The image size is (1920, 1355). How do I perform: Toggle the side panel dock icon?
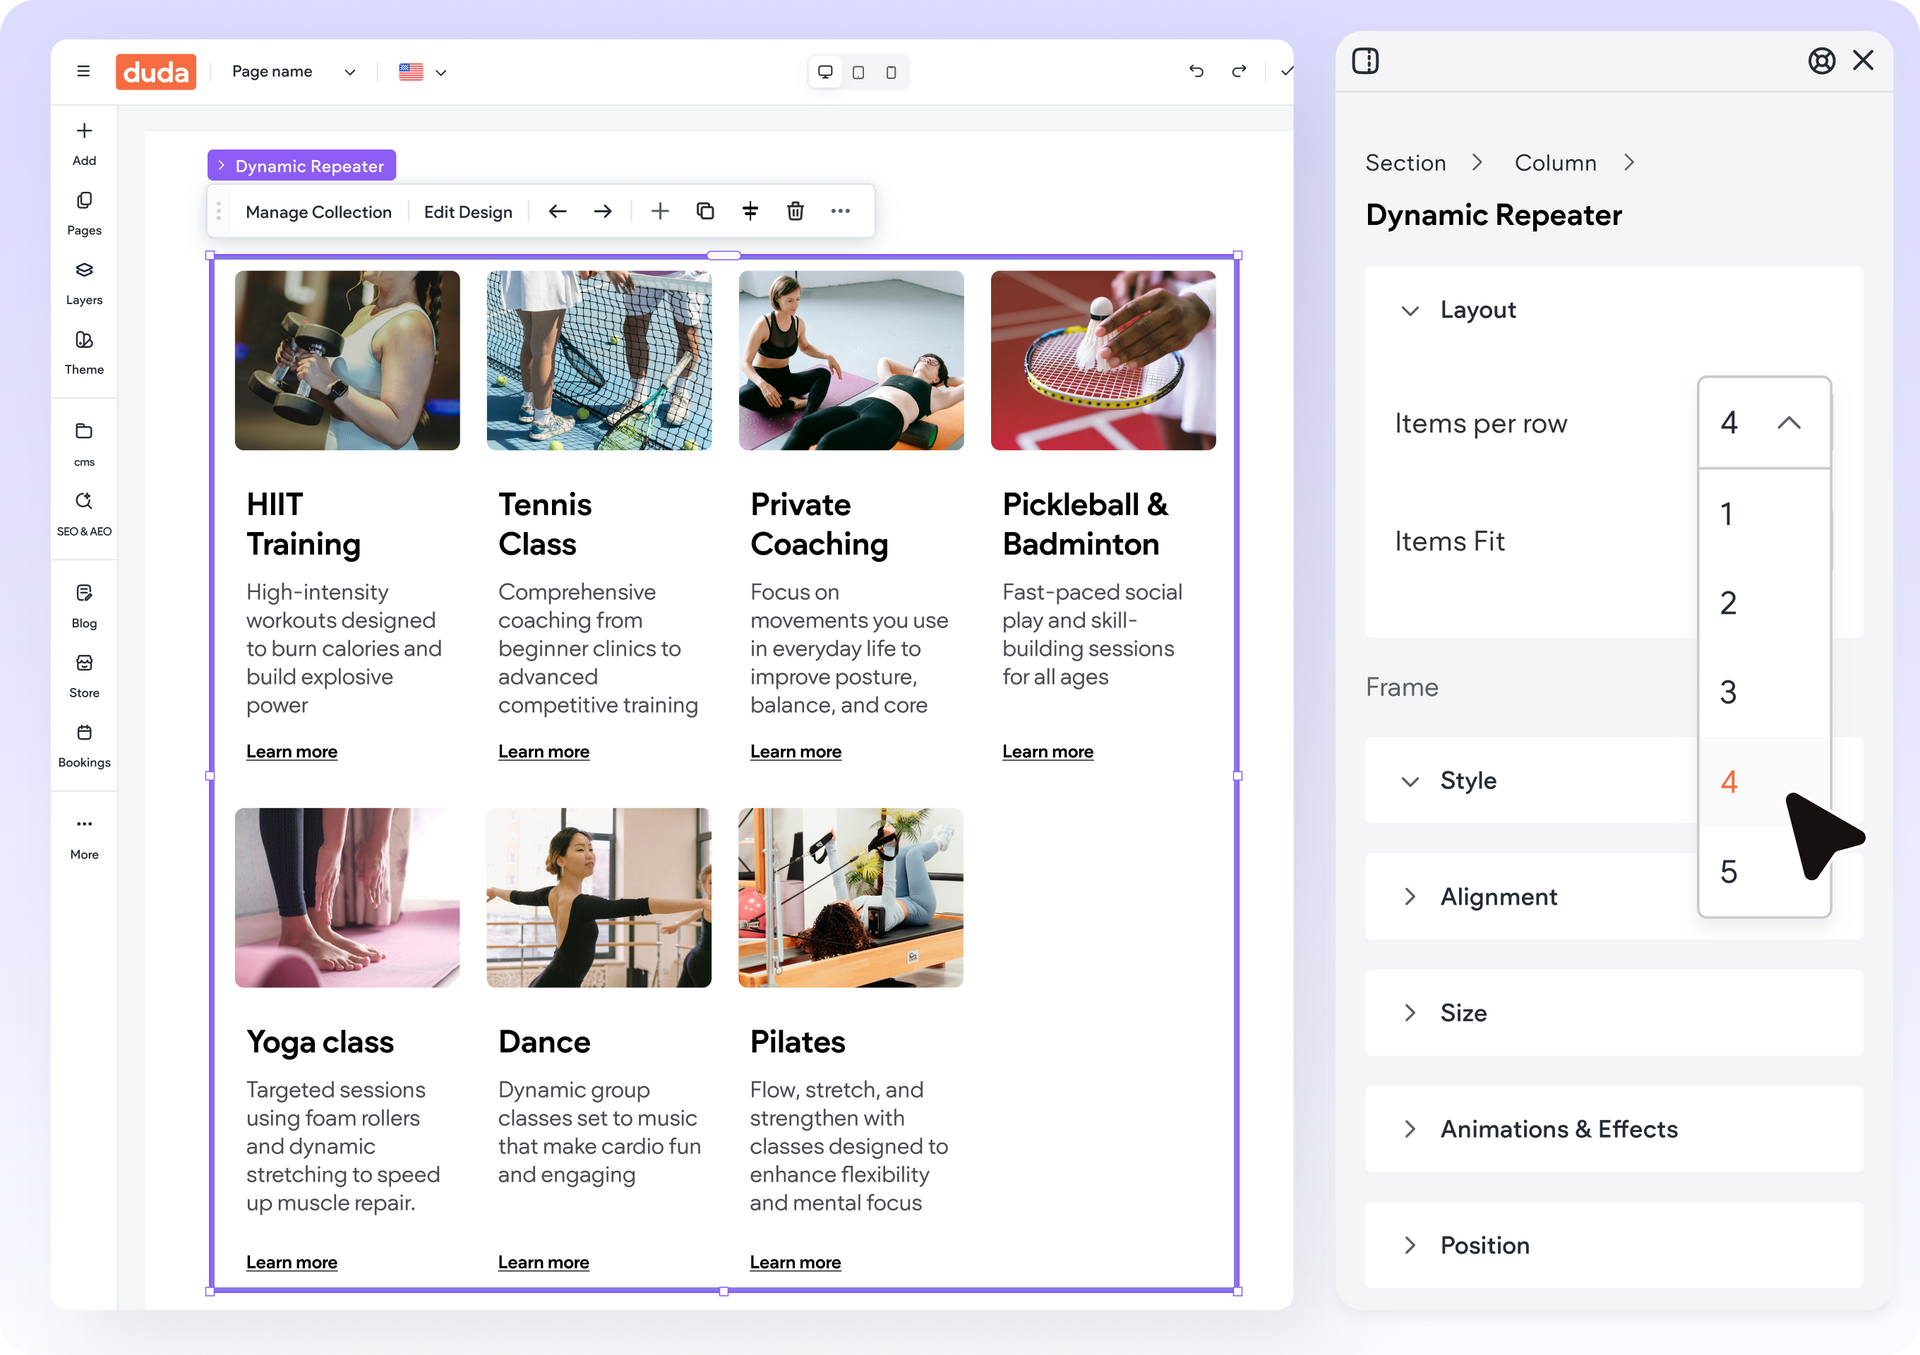click(1365, 61)
